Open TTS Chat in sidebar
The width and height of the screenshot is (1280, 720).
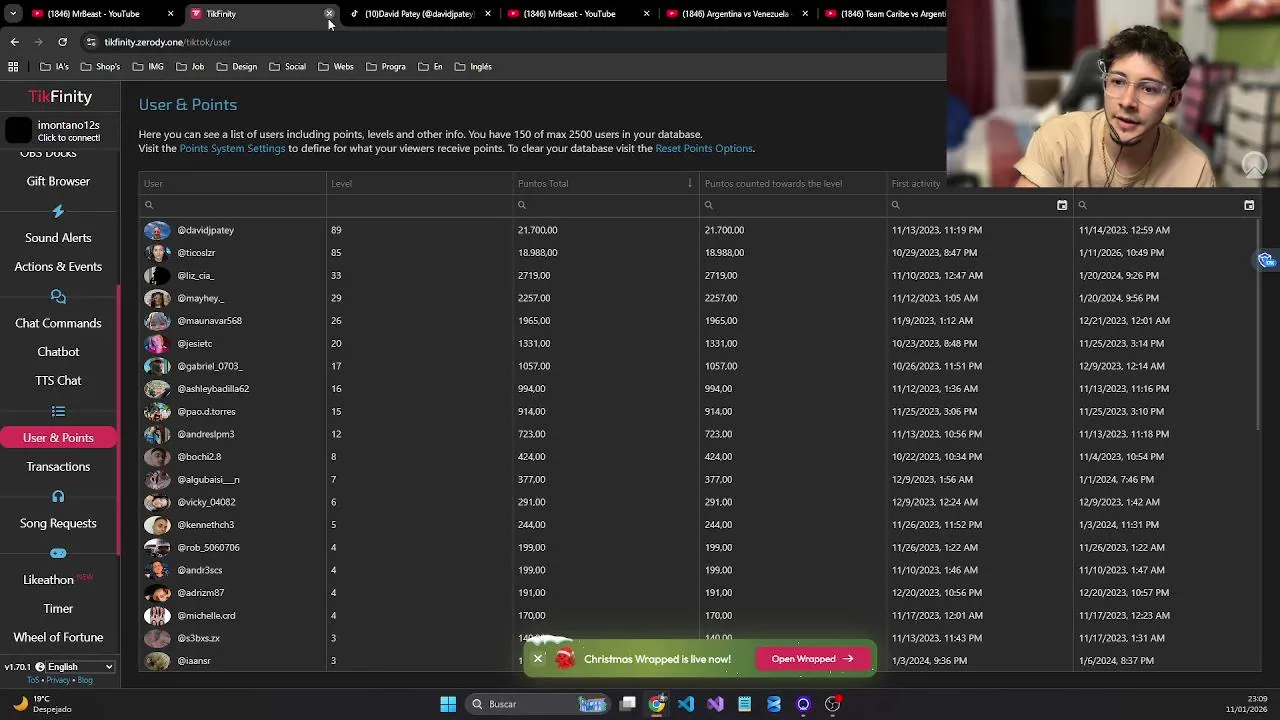tap(58, 381)
